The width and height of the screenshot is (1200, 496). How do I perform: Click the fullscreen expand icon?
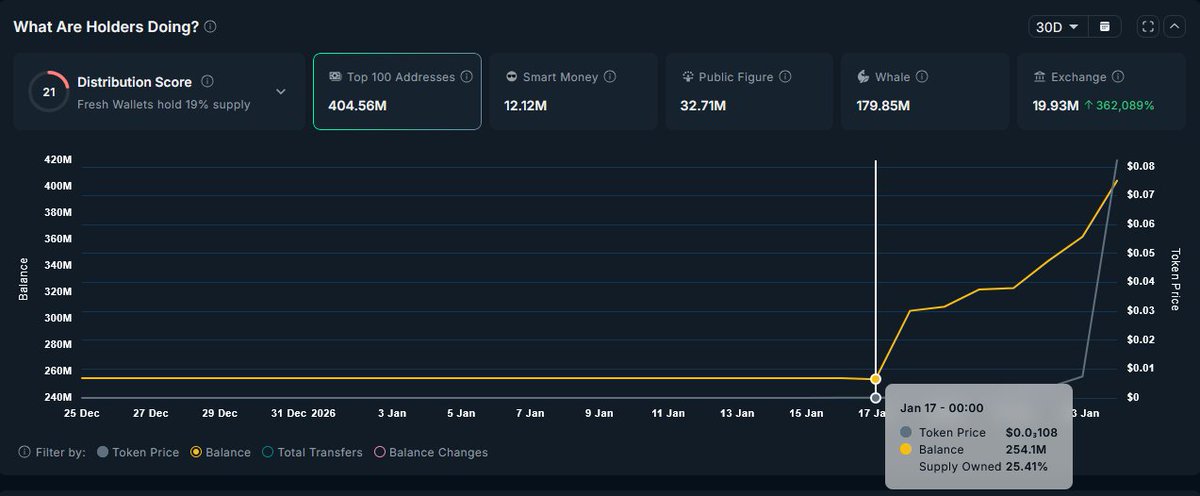[x=1148, y=27]
